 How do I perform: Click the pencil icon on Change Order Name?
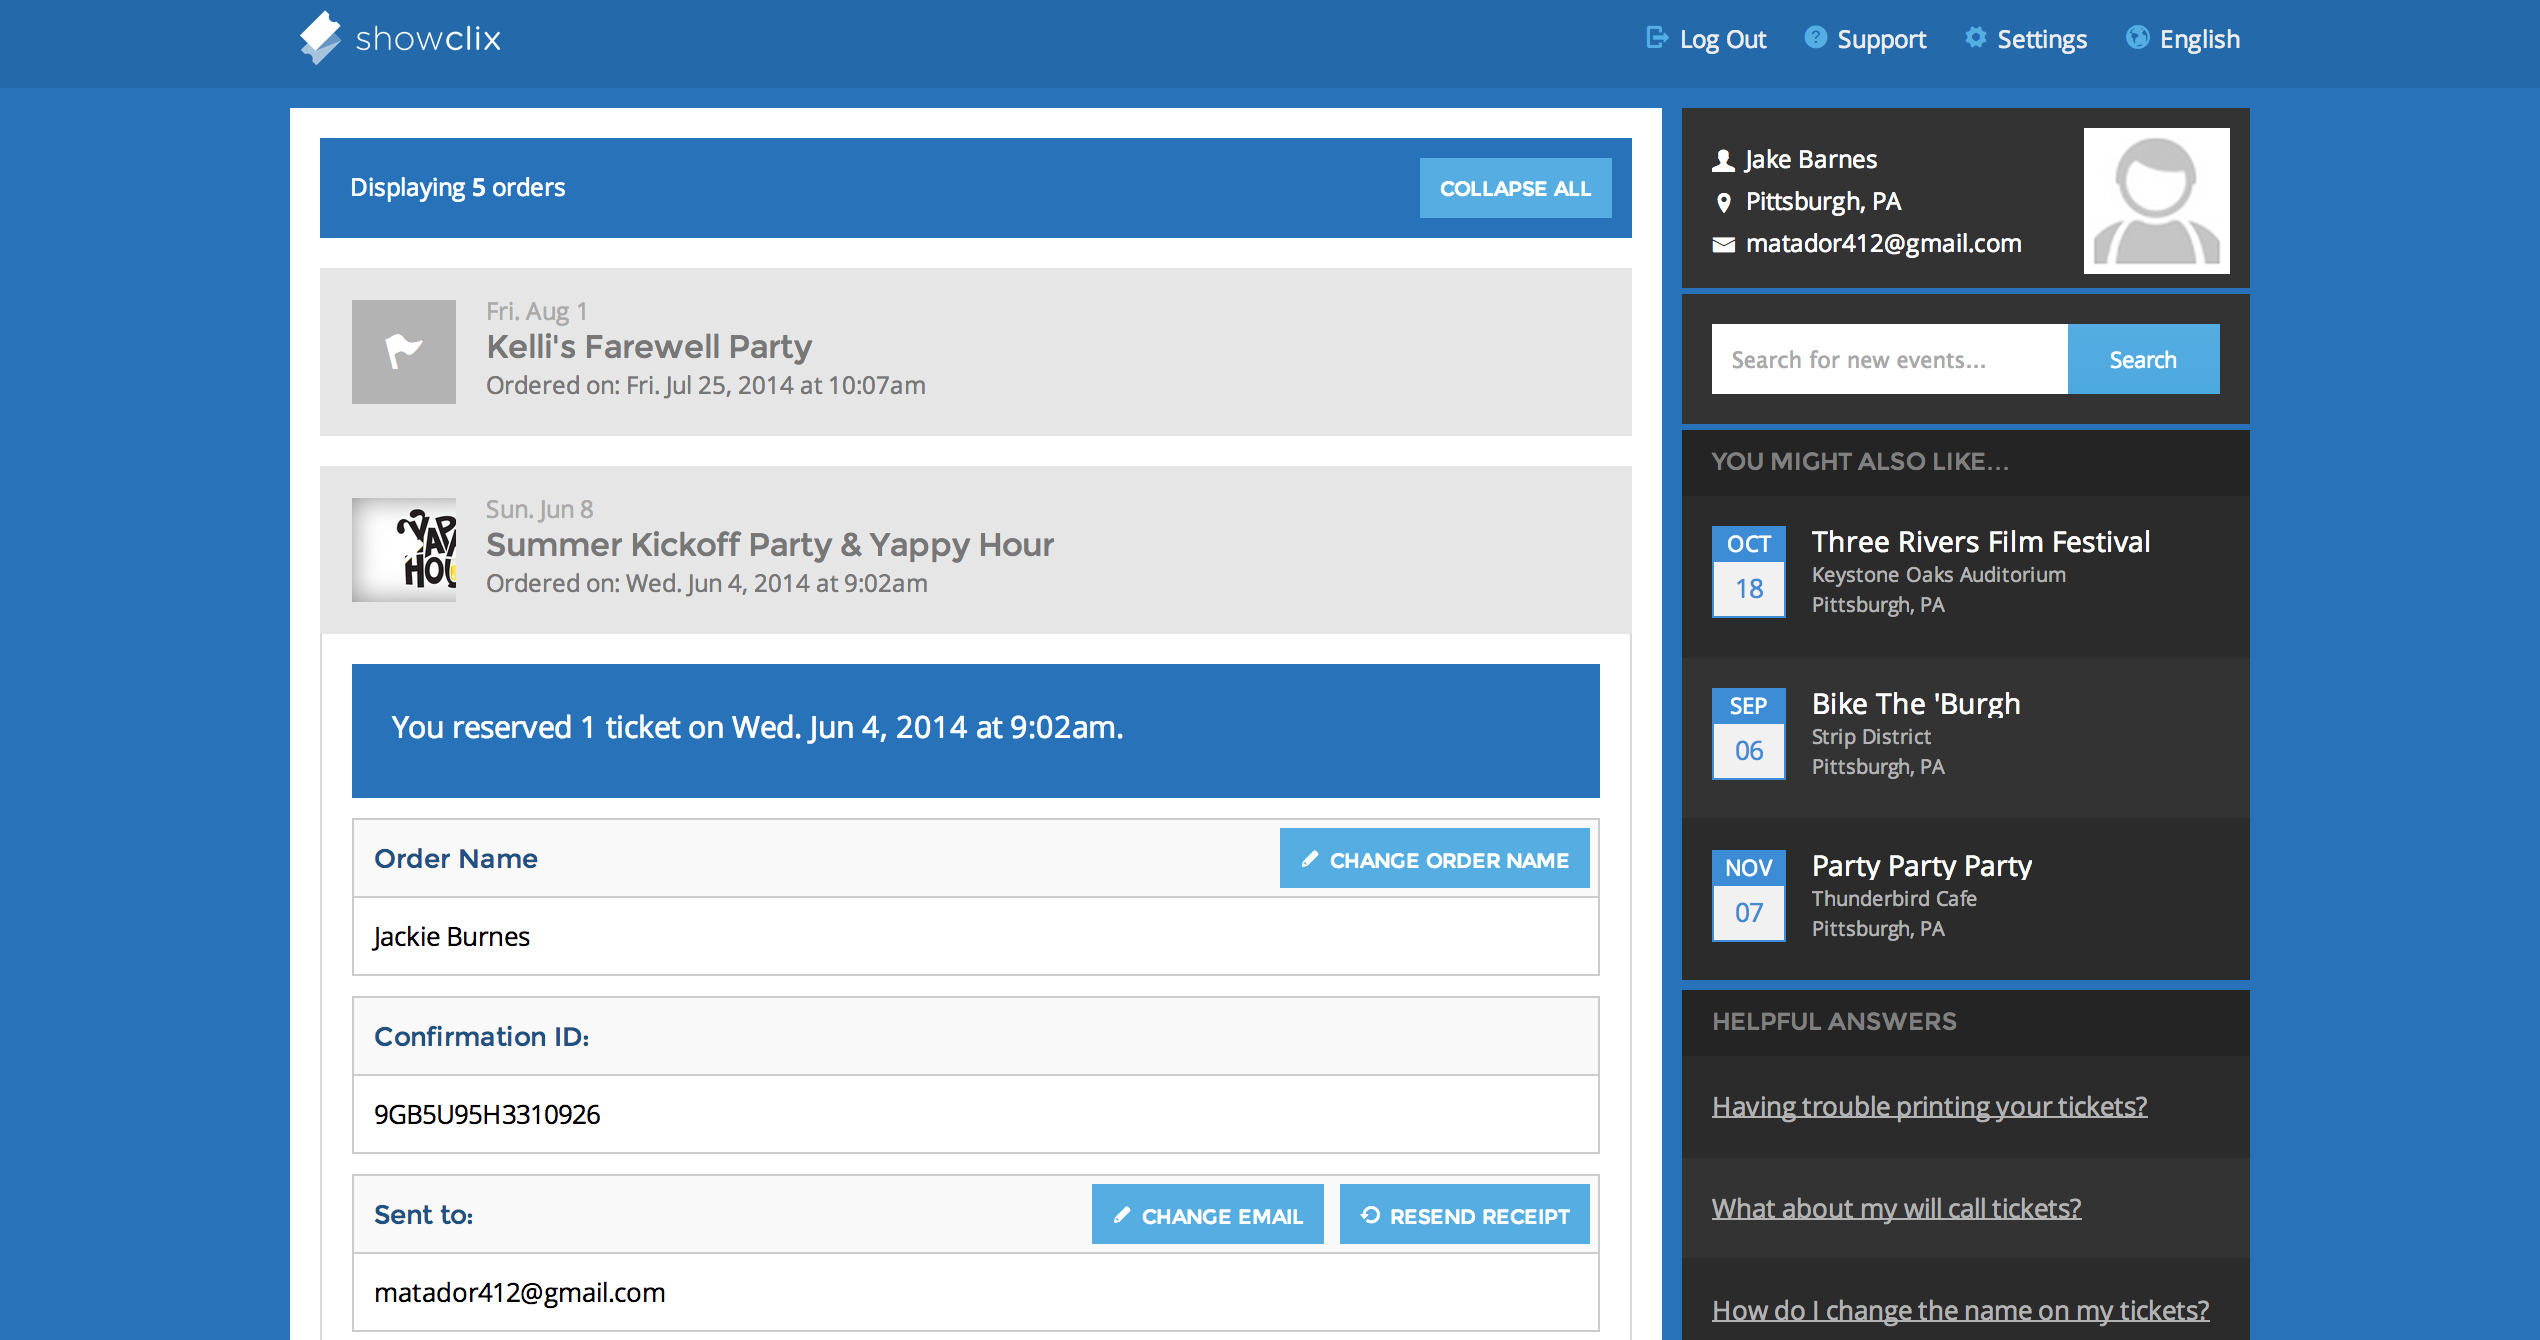click(x=1311, y=858)
